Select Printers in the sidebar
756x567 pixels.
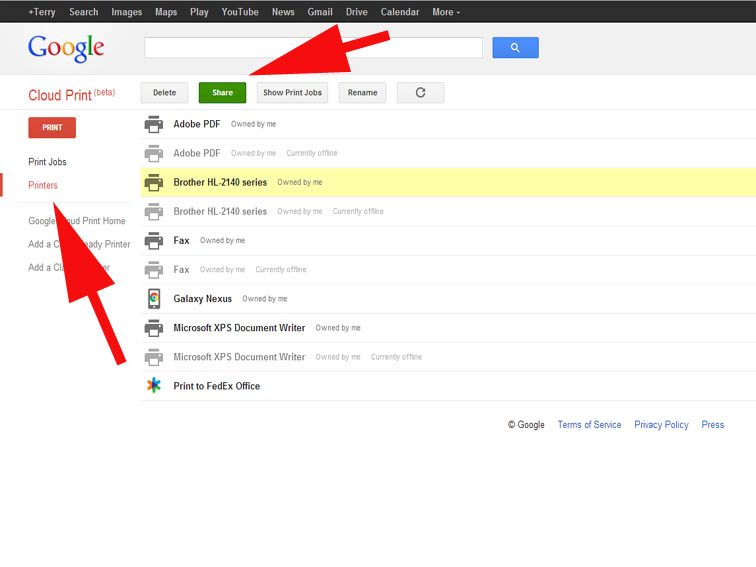point(43,185)
